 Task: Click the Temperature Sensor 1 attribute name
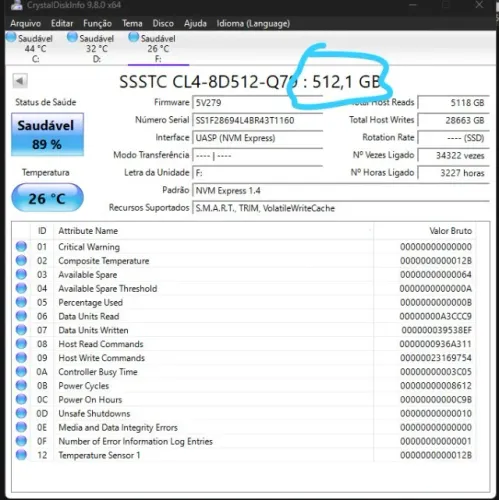click(99, 455)
